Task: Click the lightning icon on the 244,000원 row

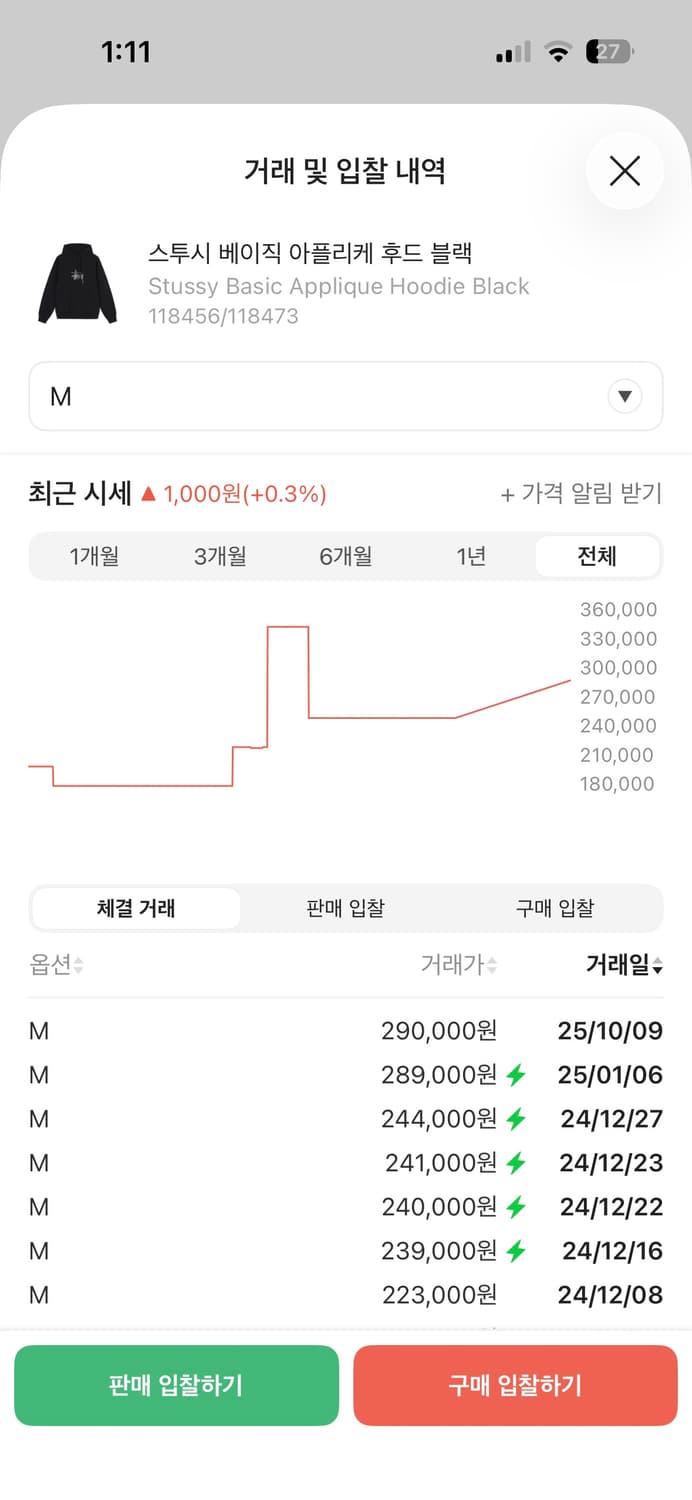Action: click(x=517, y=1119)
